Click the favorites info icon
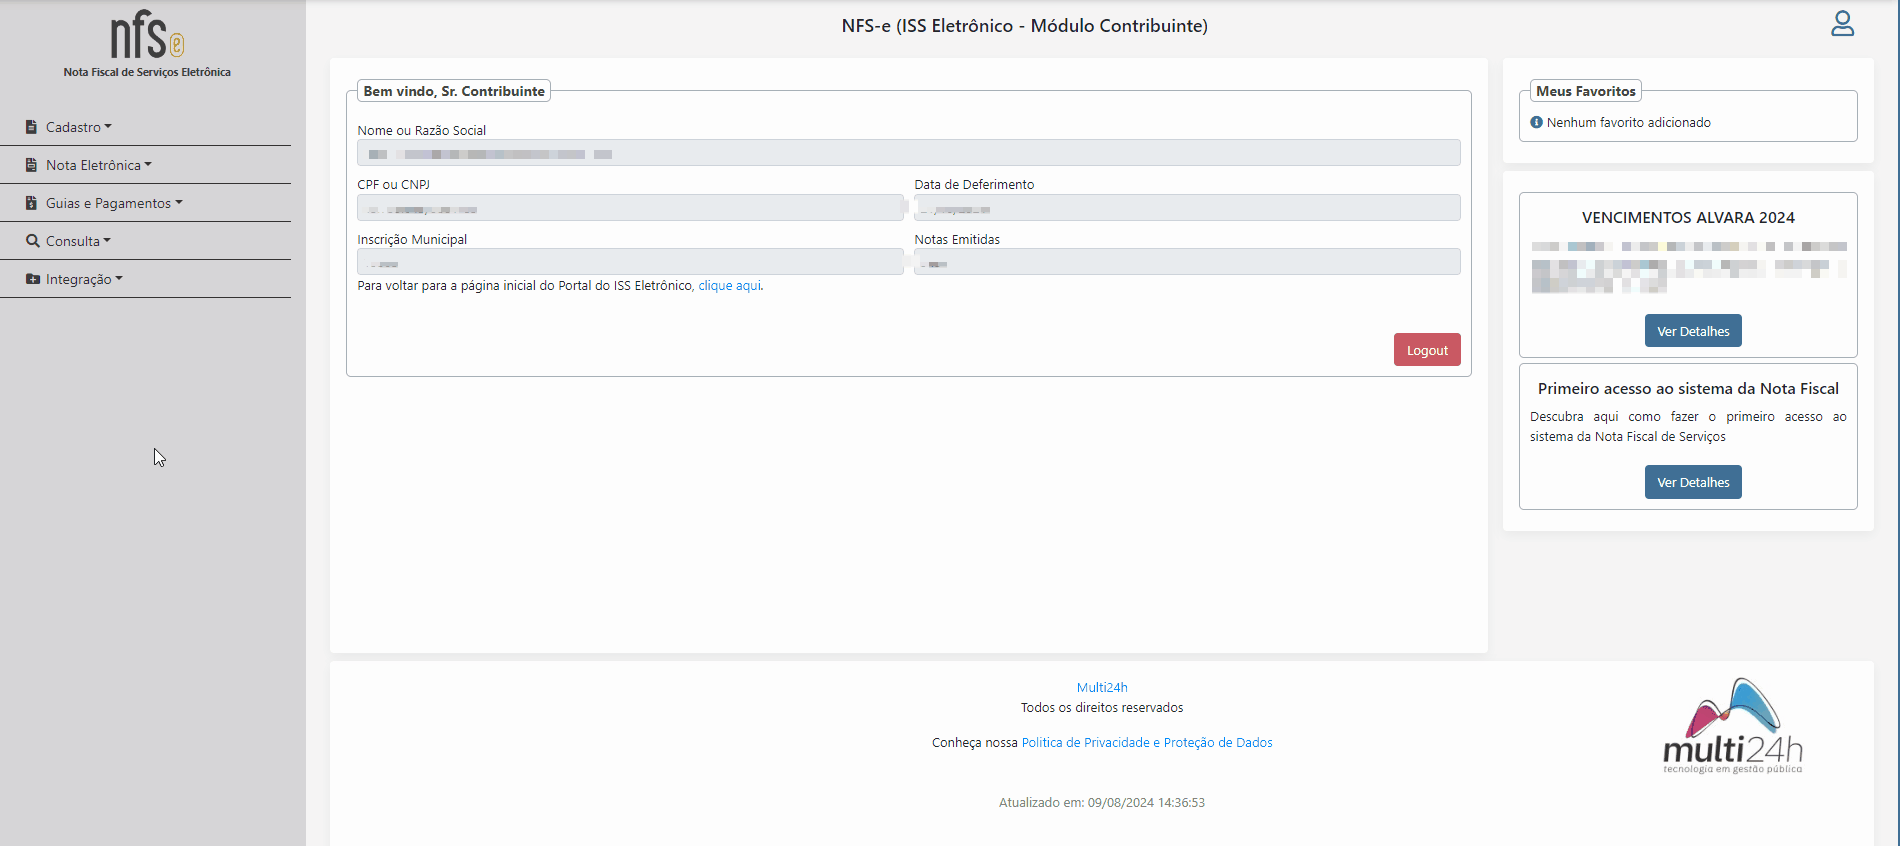The height and width of the screenshot is (846, 1900). tap(1536, 122)
